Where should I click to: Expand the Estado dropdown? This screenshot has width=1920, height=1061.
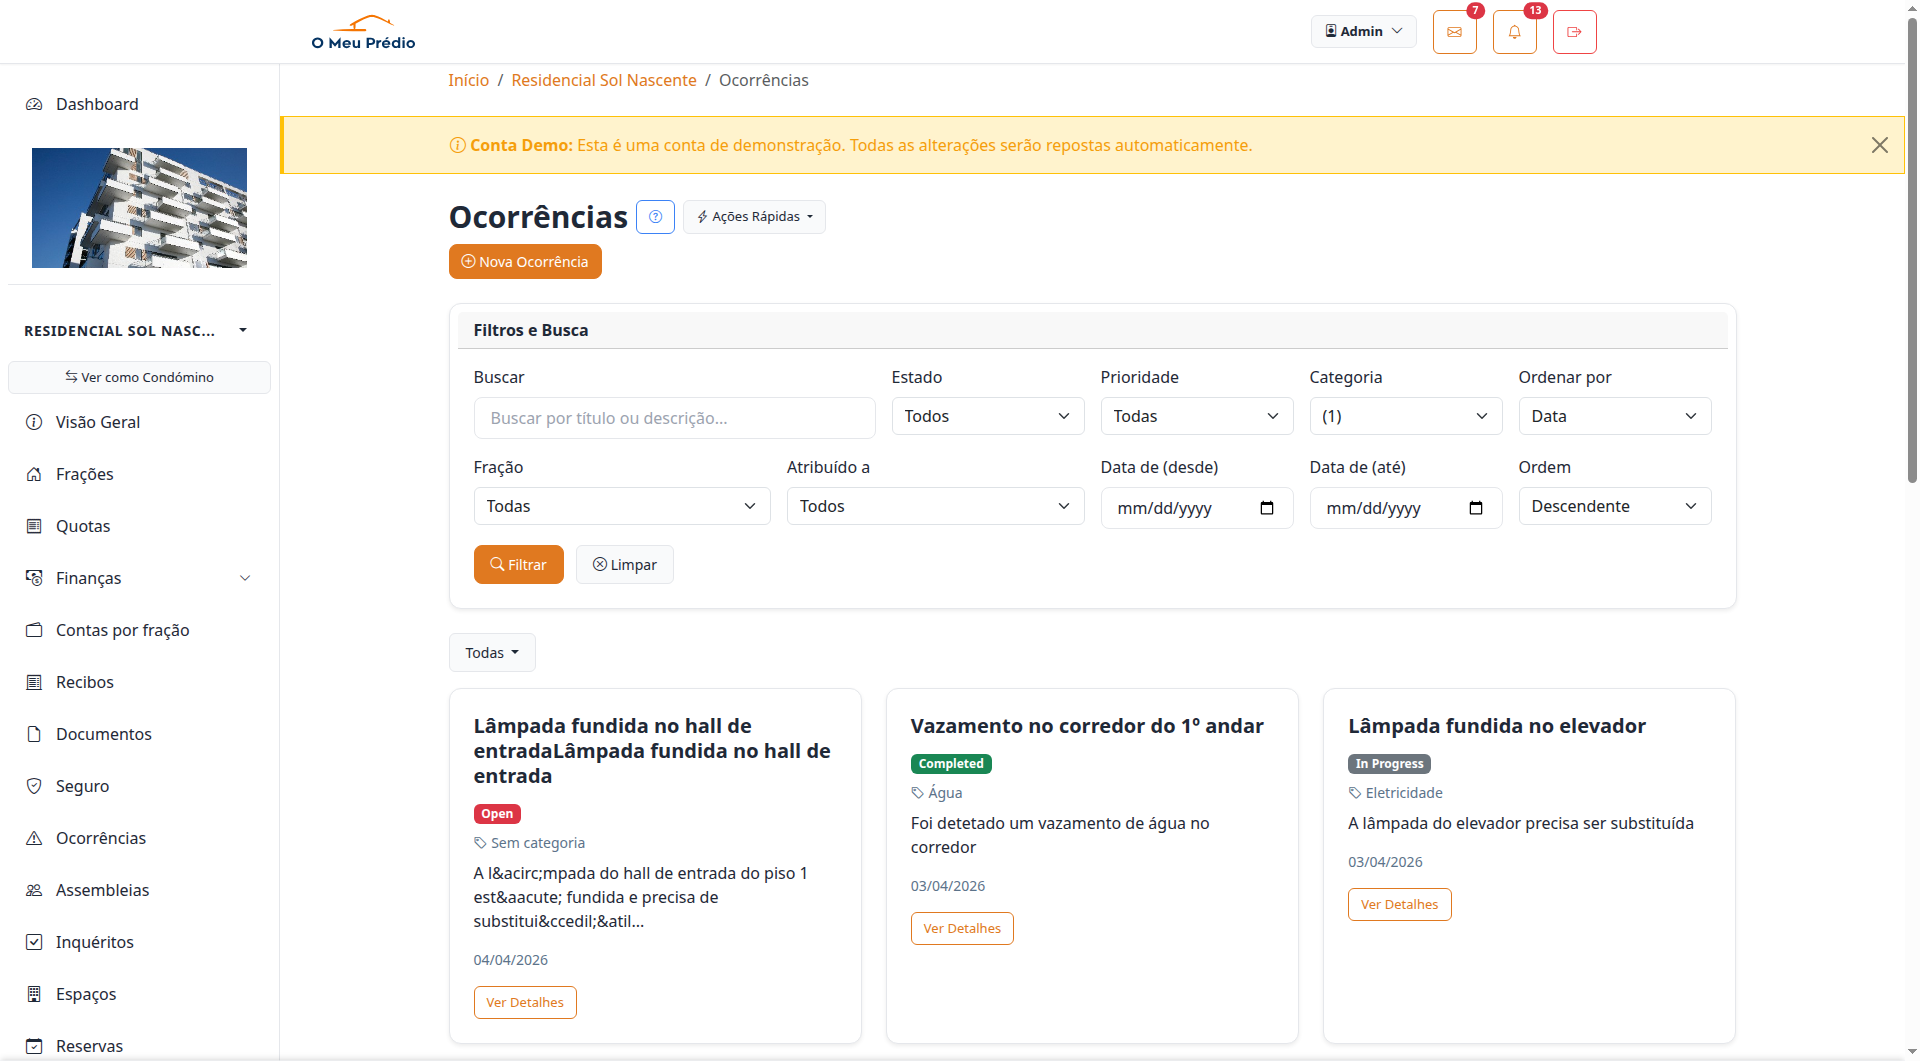987,416
